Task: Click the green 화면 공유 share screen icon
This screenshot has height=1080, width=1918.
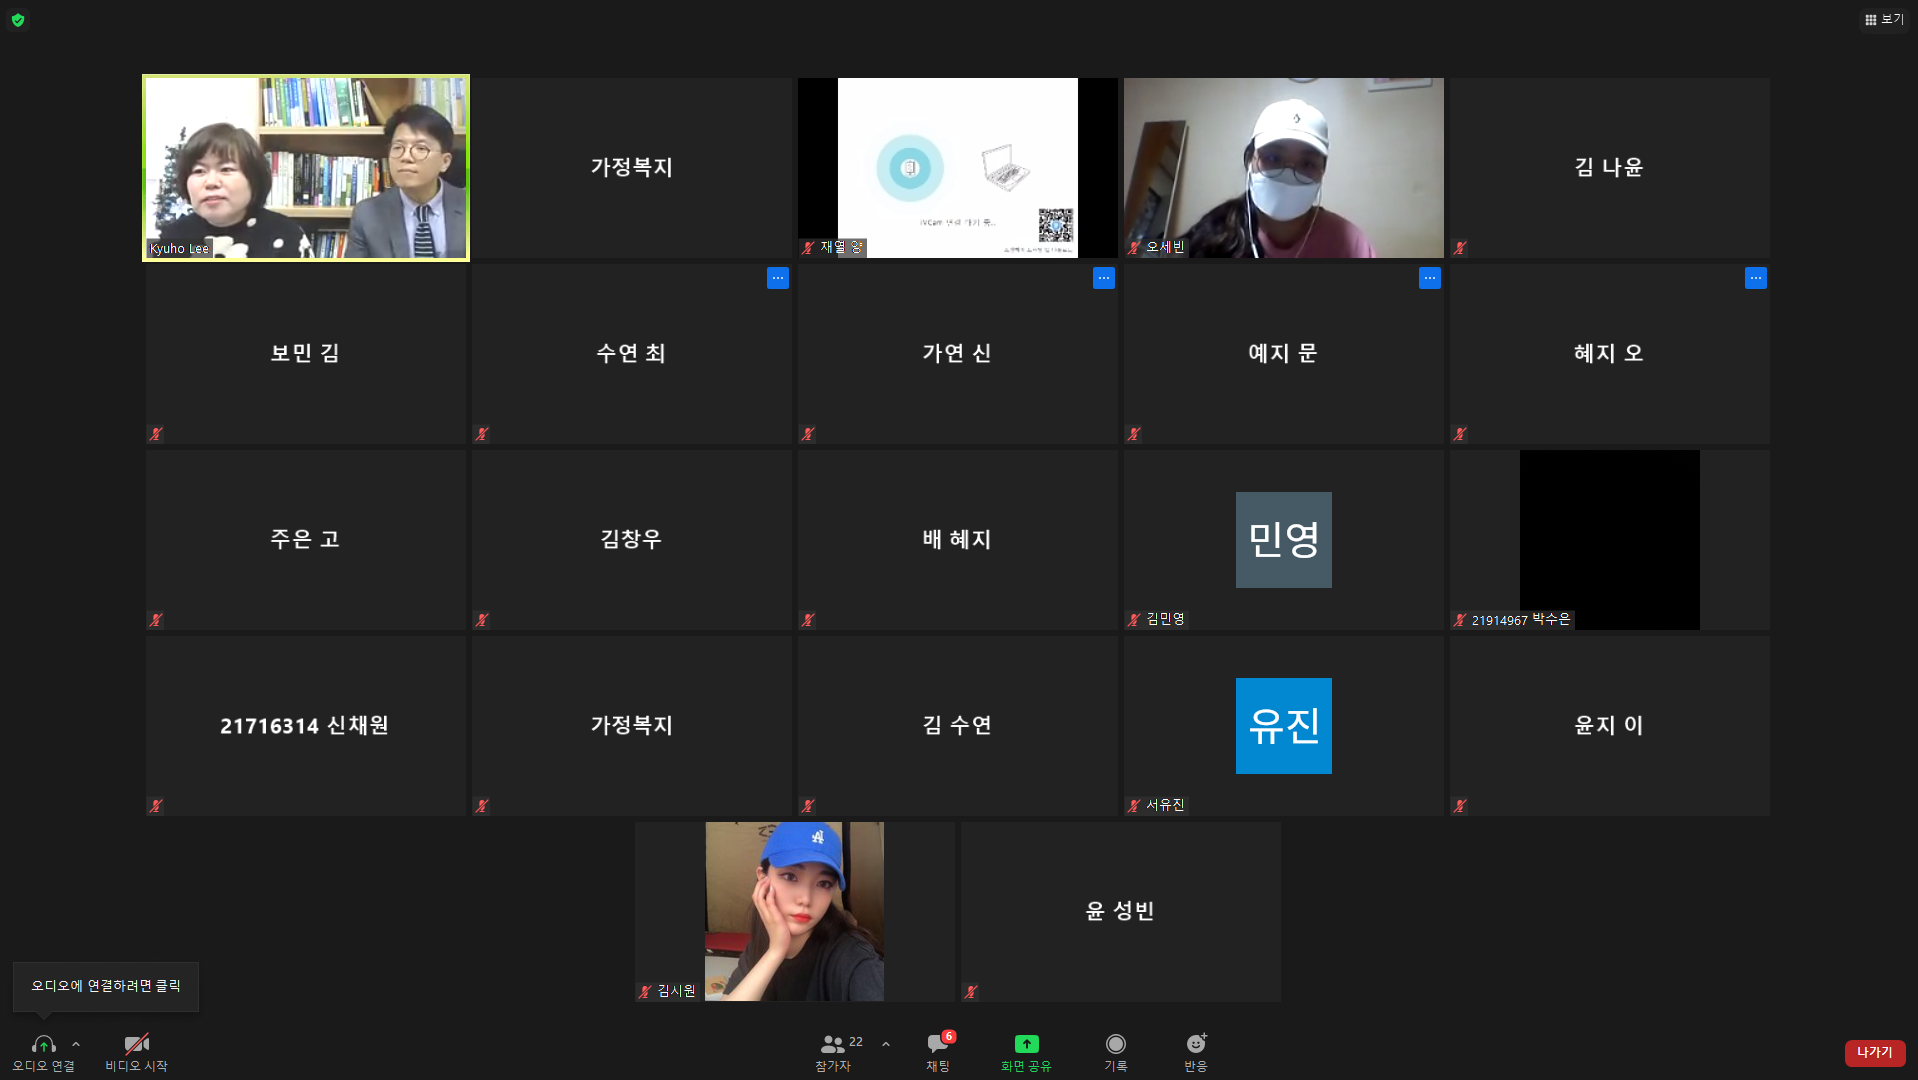Action: pyautogui.click(x=1026, y=1044)
